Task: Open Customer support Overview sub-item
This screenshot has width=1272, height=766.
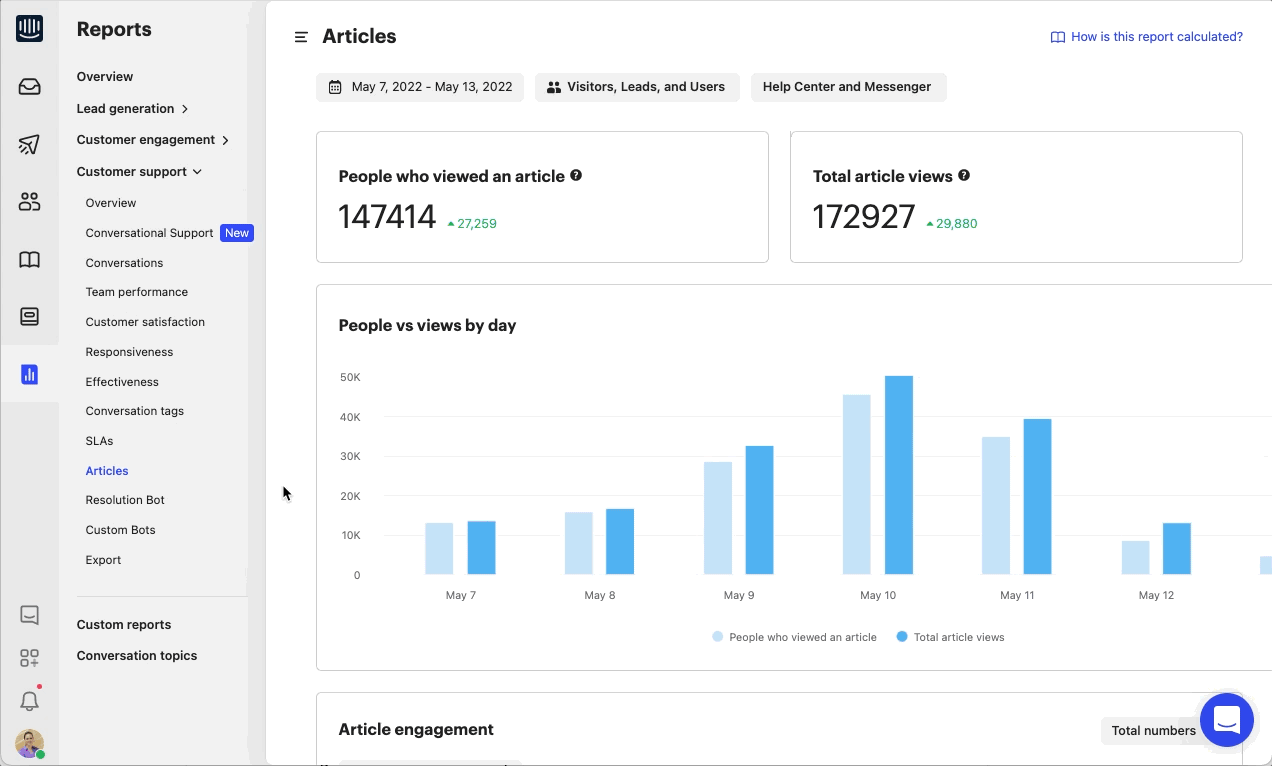Action: [111, 203]
